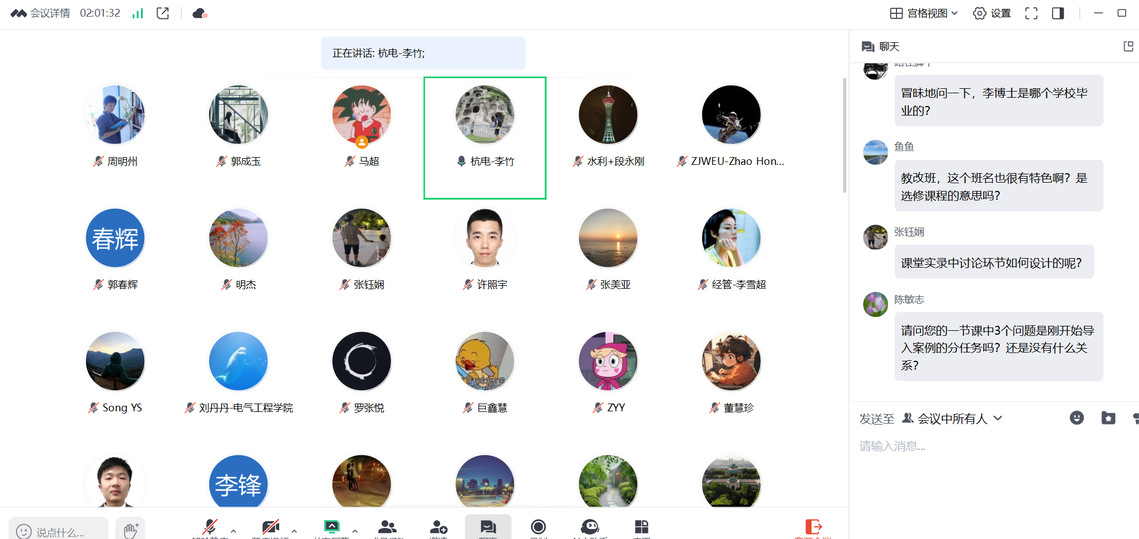The height and width of the screenshot is (539, 1139).
Task: Click the send file folder icon
Action: (1108, 418)
